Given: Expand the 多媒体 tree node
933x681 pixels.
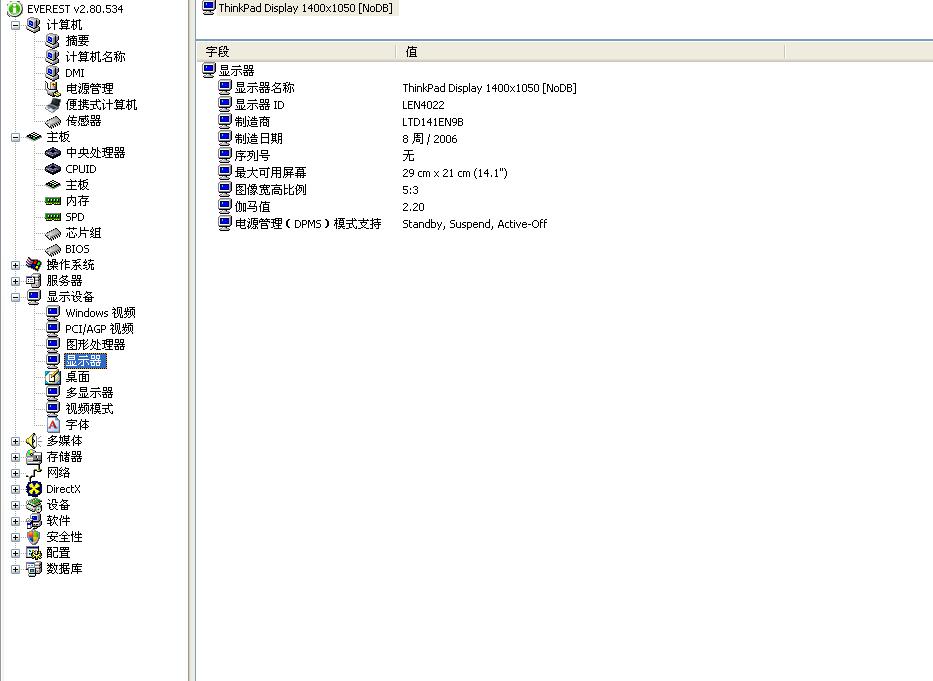Looking at the screenshot, I should pyautogui.click(x=15, y=441).
